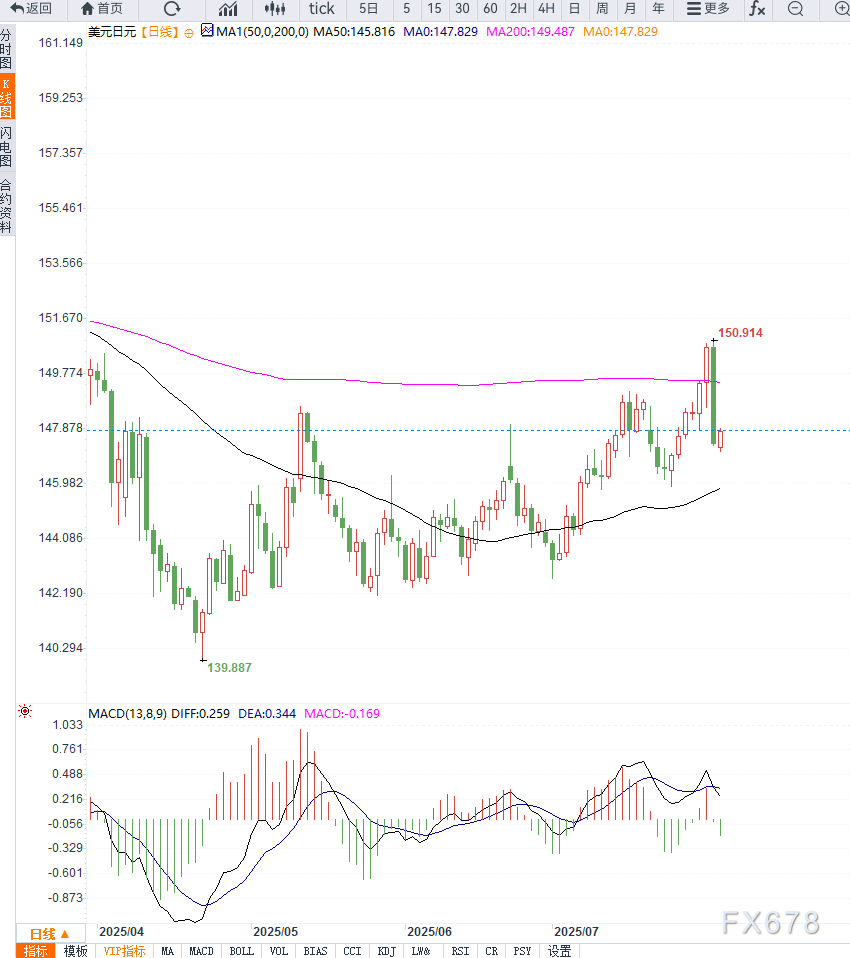
Task: Click the MA1 indicator chart icon
Action: (207, 31)
